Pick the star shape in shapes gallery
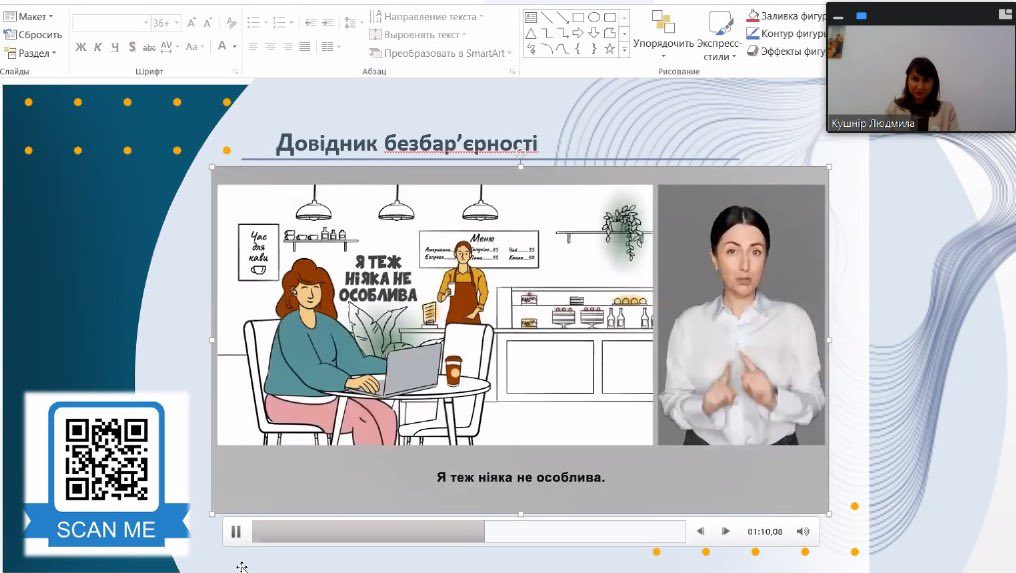The width and height of the screenshot is (1016, 573). [610, 48]
